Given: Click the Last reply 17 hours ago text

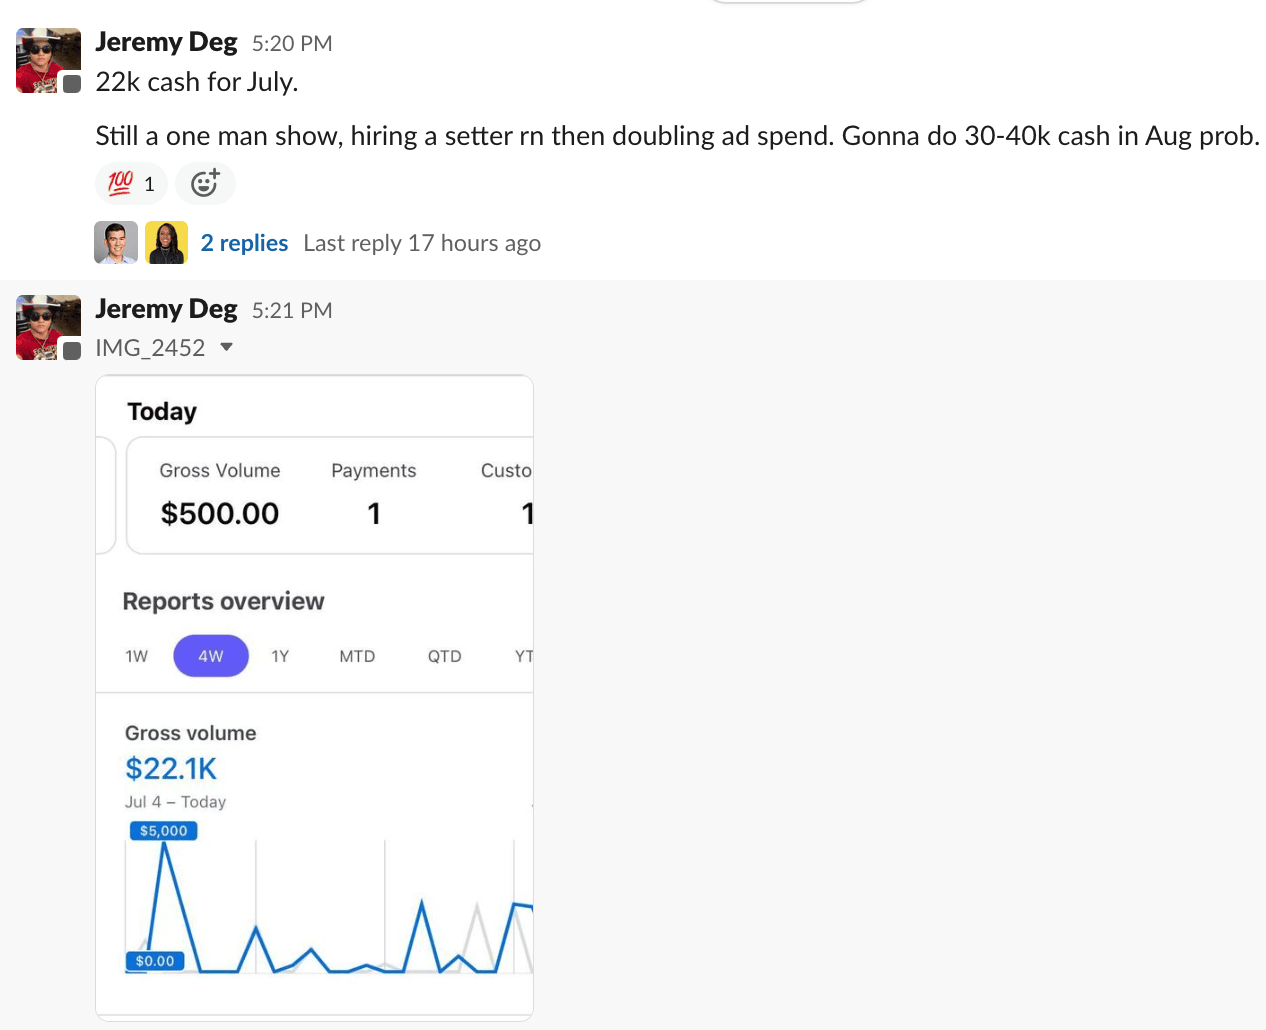Looking at the screenshot, I should point(422,243).
